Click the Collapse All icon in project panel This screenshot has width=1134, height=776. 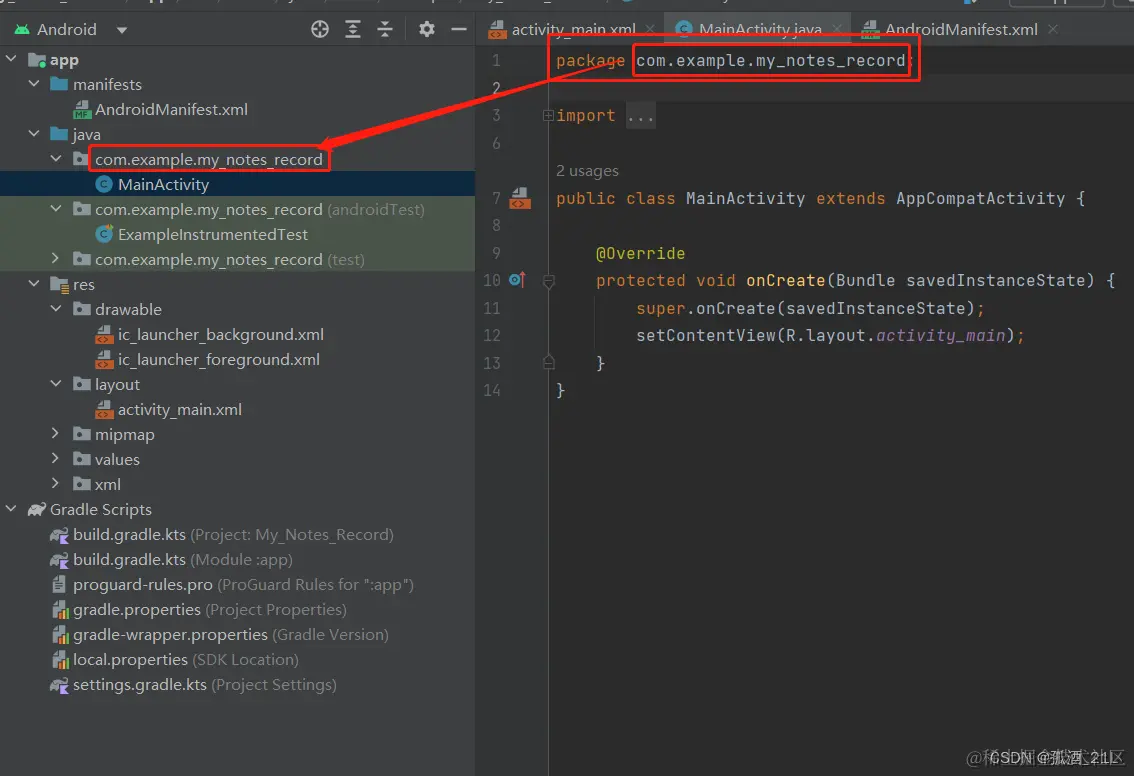click(385, 29)
